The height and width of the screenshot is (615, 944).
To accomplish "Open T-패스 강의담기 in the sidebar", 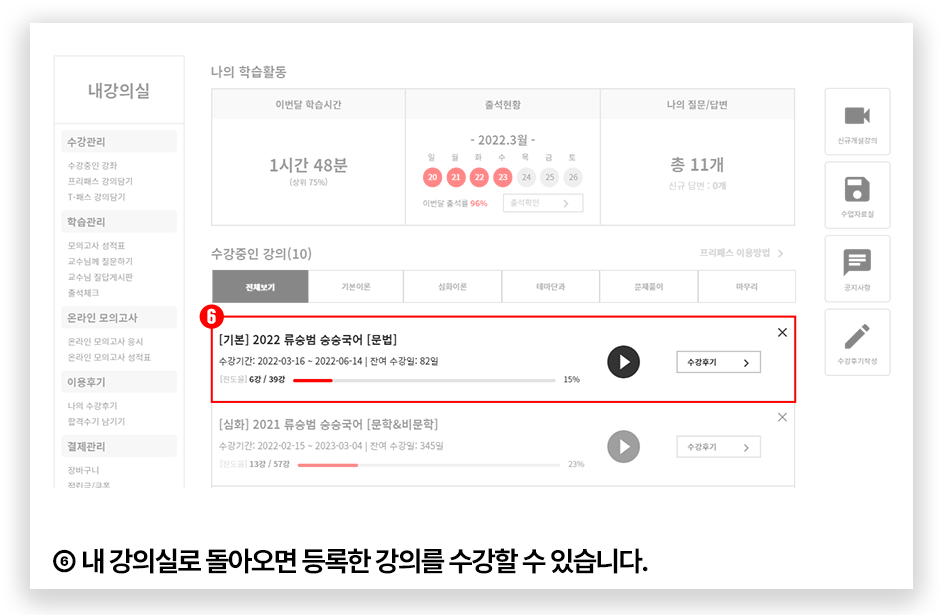I will 96,197.
